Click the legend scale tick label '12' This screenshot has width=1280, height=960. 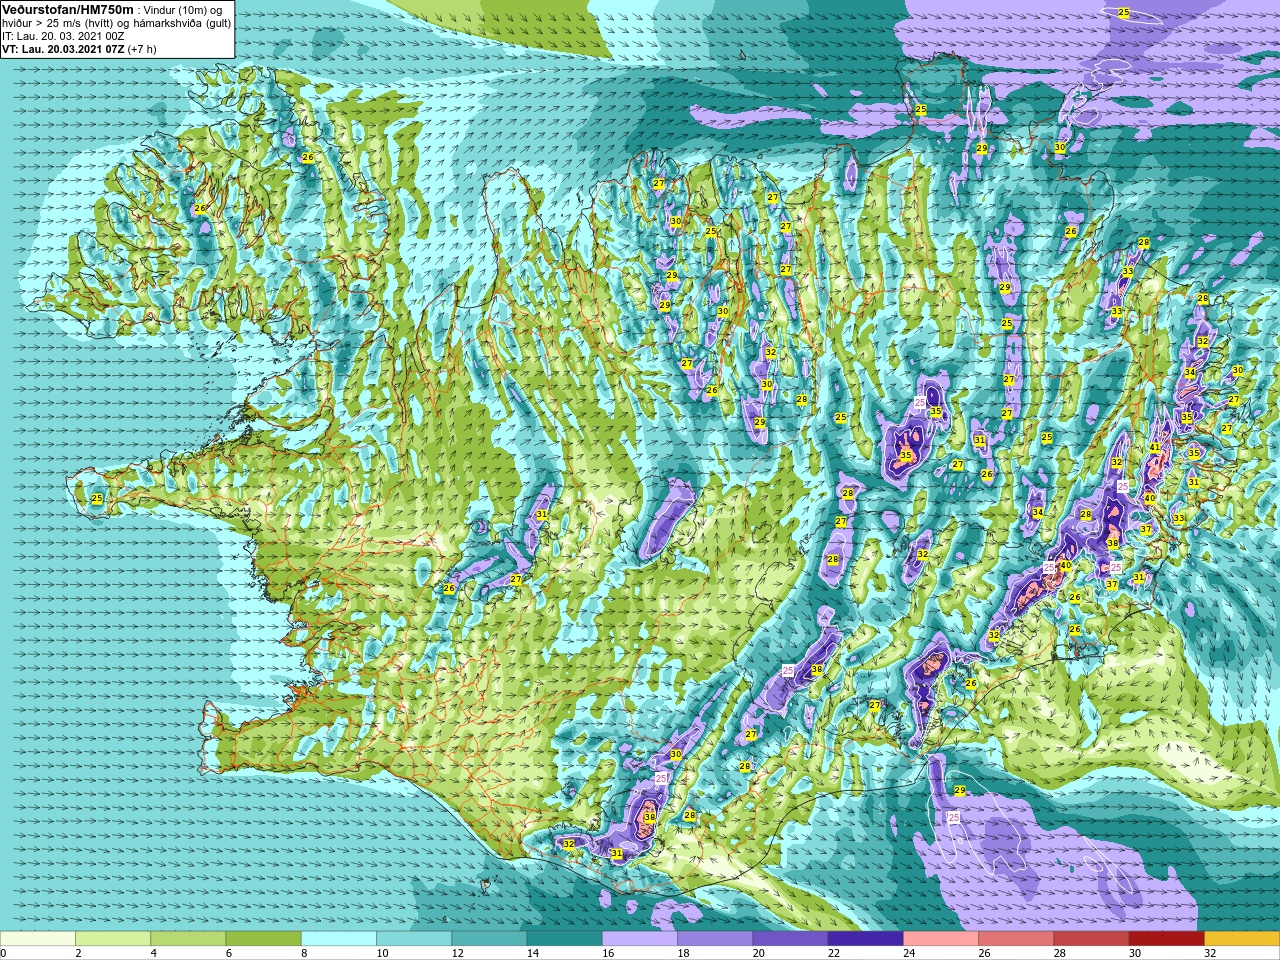457,953
